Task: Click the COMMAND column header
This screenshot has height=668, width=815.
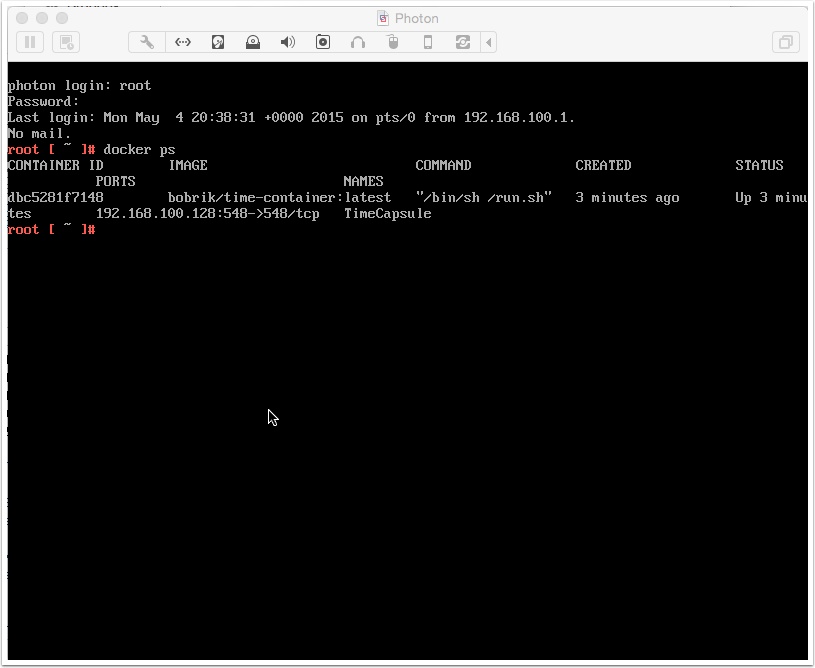Action: click(x=443, y=165)
